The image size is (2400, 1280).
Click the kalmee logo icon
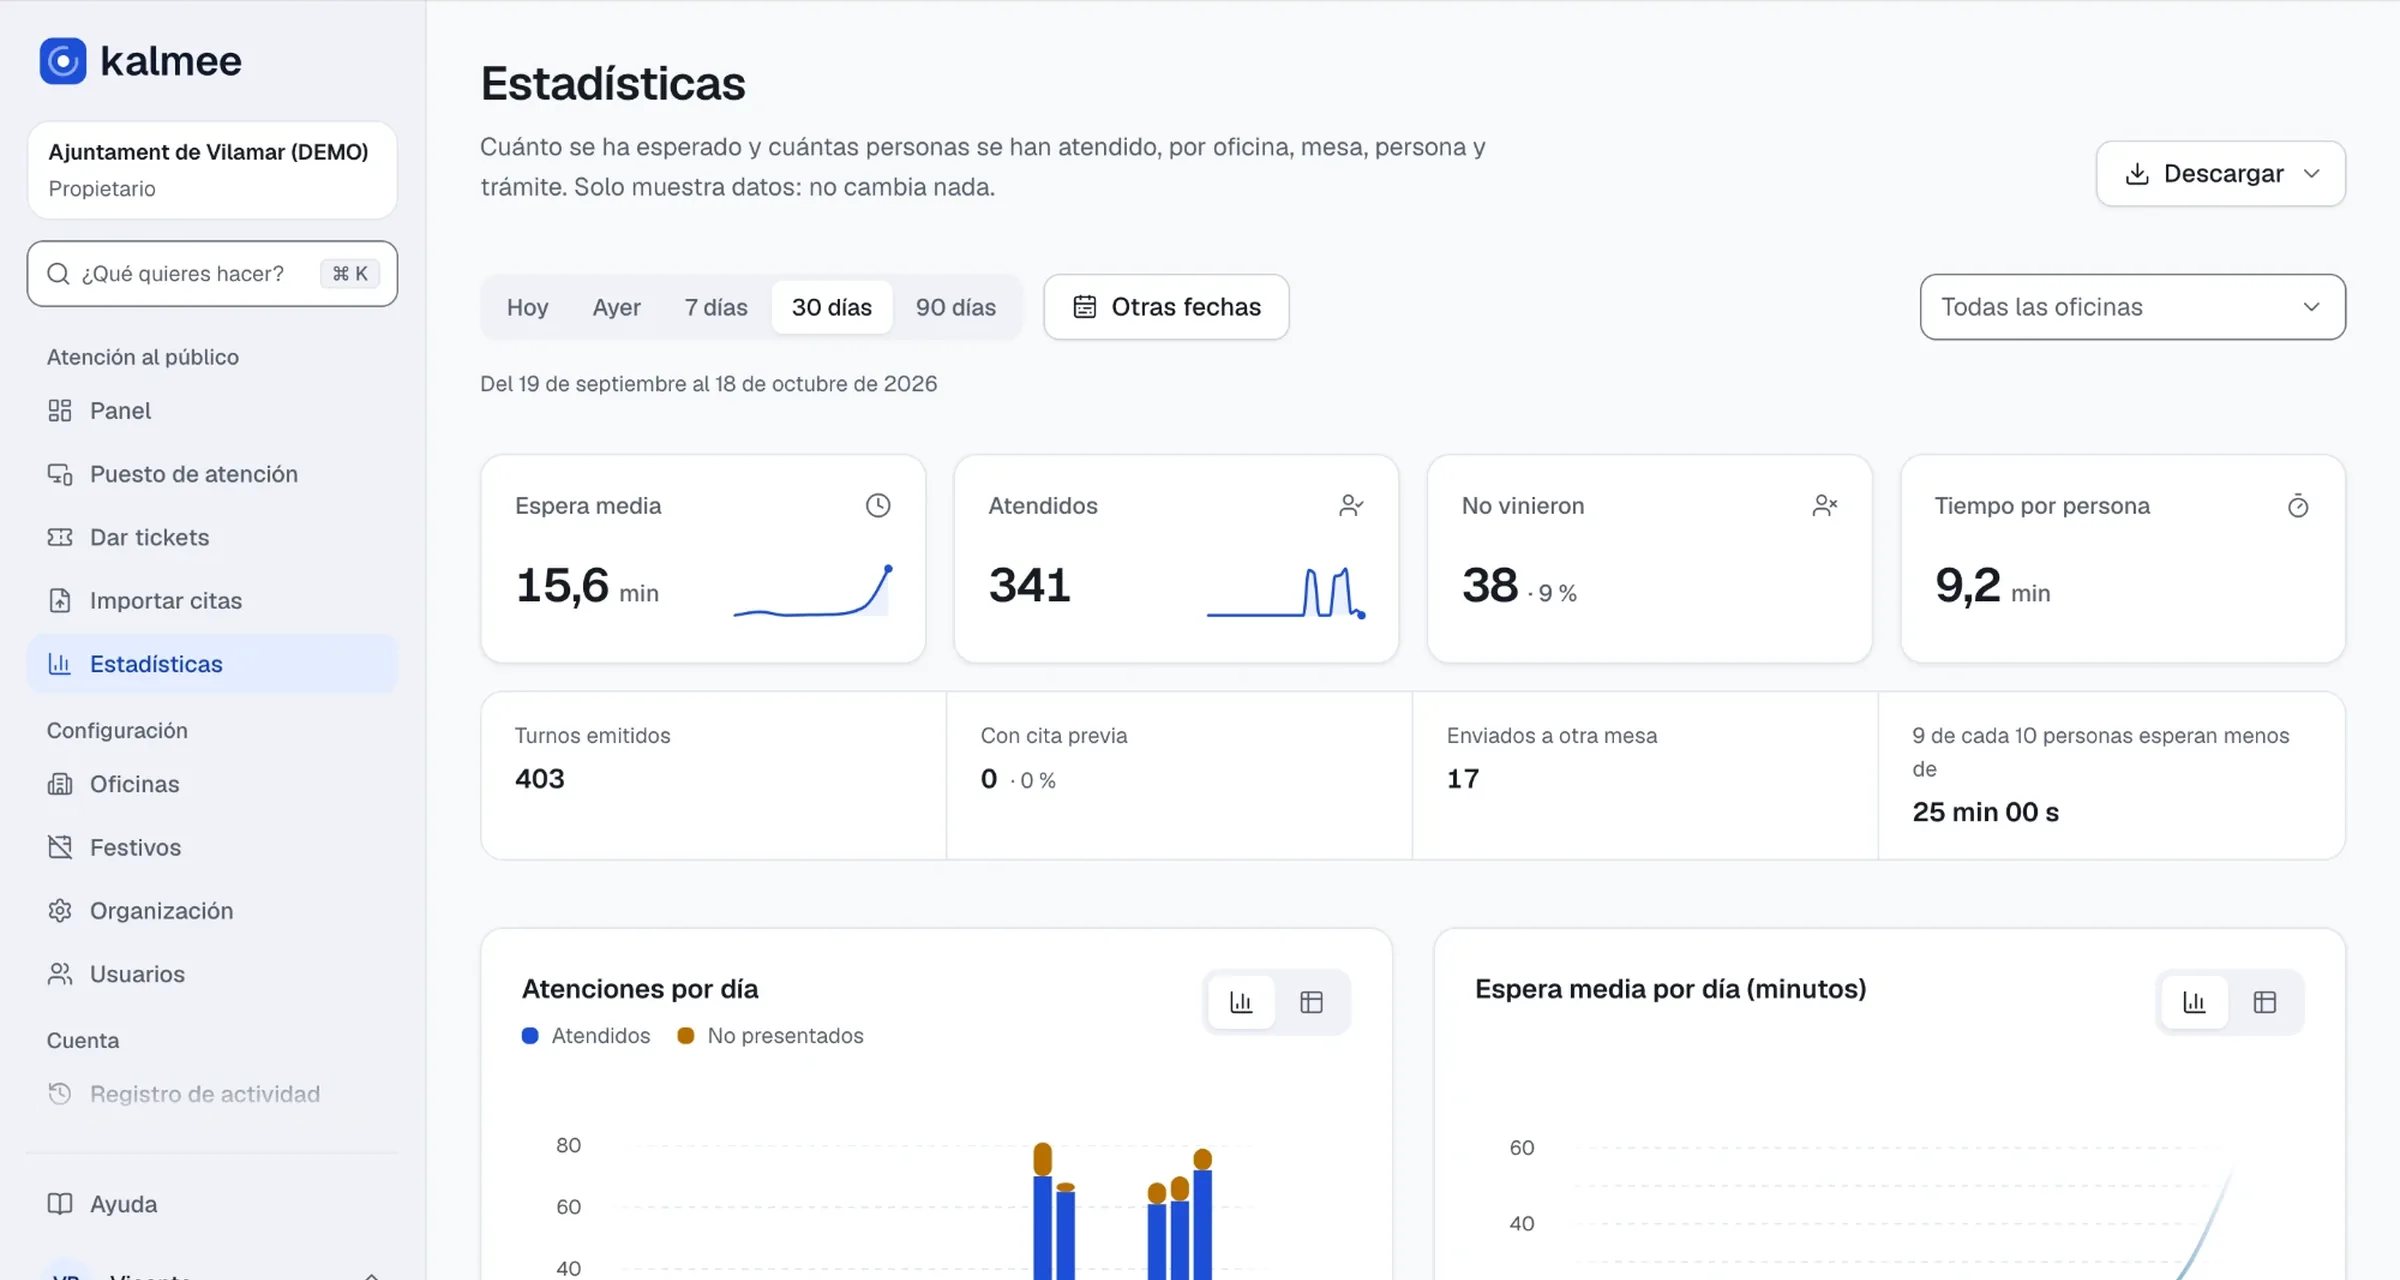(63, 61)
